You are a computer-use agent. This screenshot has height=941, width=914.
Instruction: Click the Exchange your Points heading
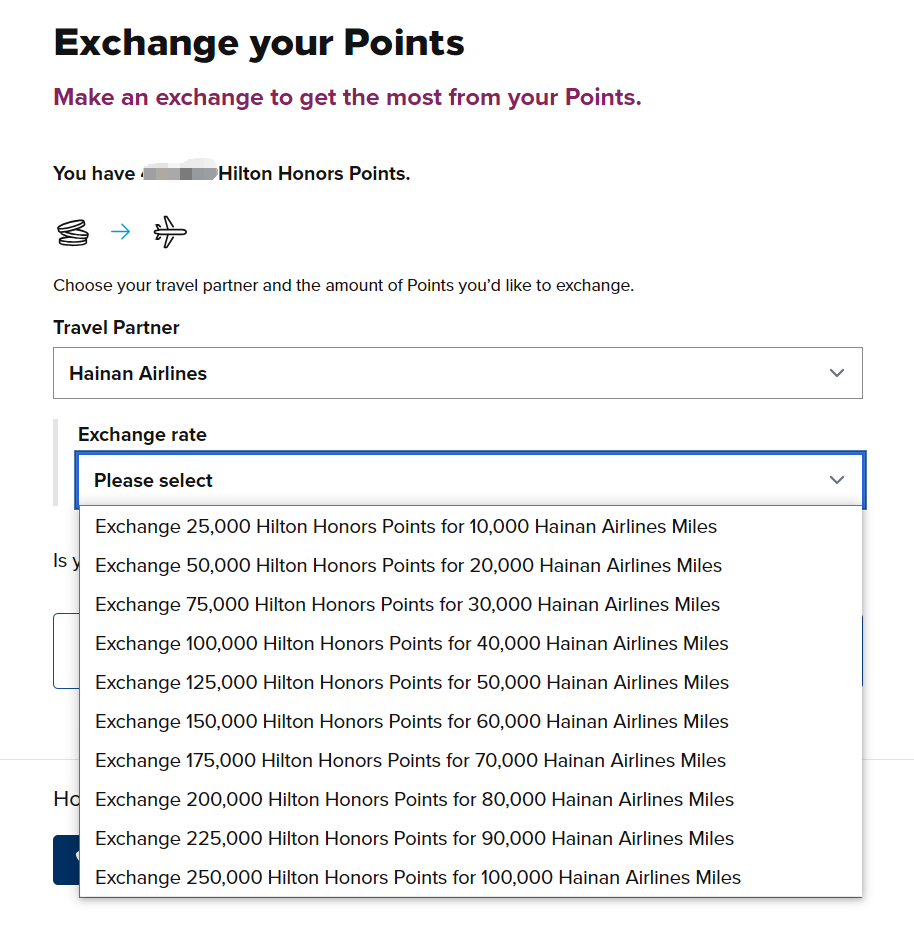[x=259, y=43]
